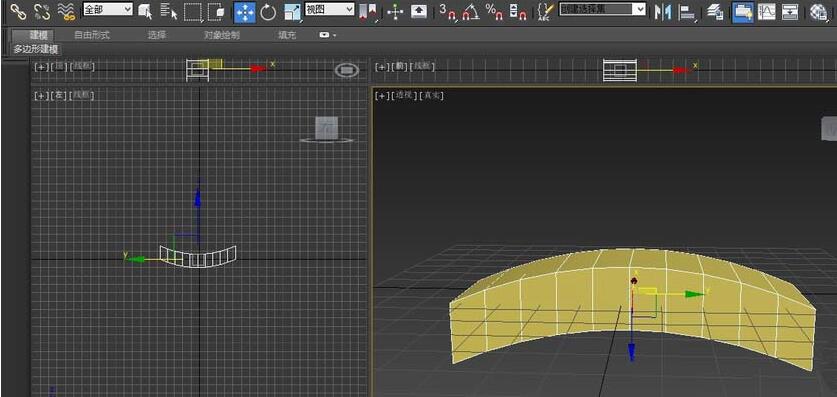Screen dimensions: 837x397
Task: Open the [+] menu of the perspective viewport
Action: pos(381,96)
